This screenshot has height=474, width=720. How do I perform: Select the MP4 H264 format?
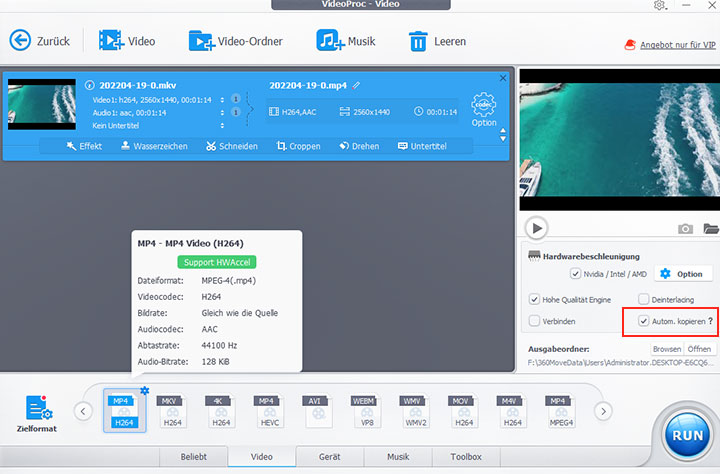124,411
